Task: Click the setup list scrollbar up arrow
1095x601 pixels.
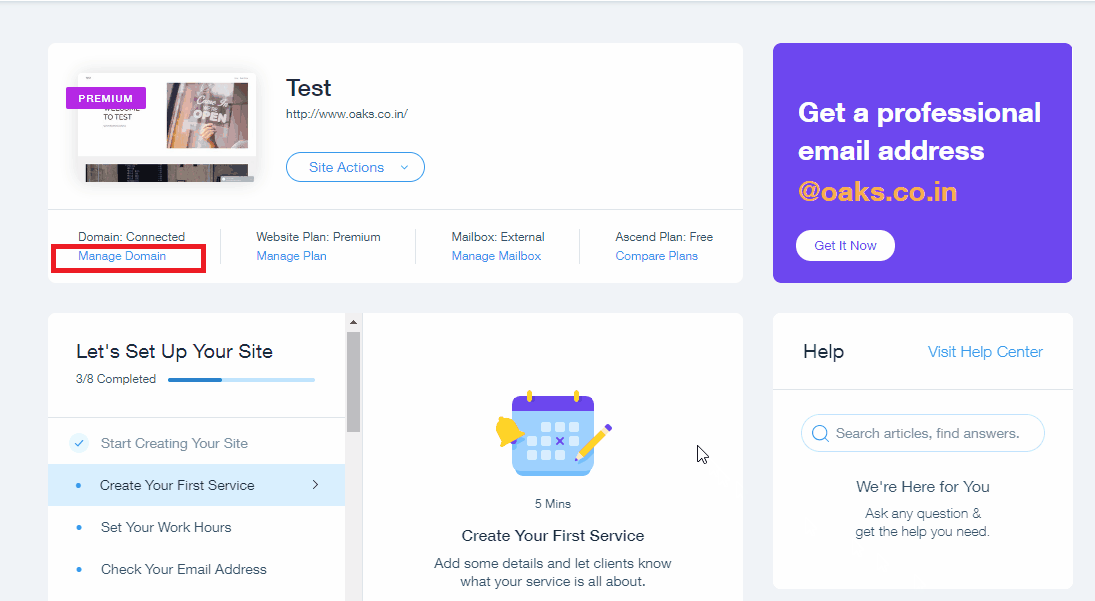Action: [x=353, y=322]
